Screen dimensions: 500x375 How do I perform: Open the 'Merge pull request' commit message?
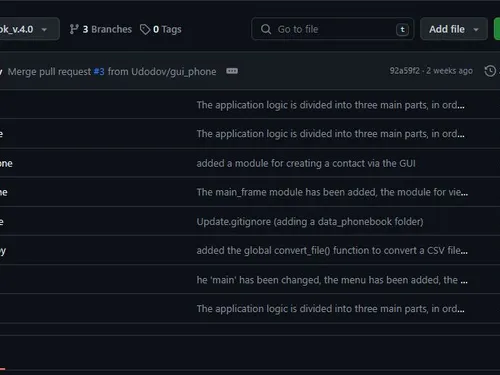112,72
